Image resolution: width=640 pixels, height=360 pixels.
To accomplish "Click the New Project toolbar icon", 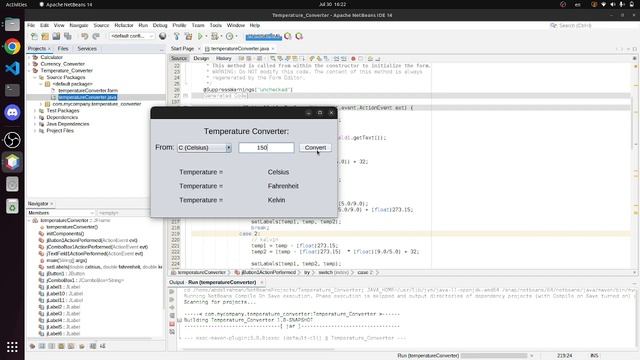I will pos(45,36).
